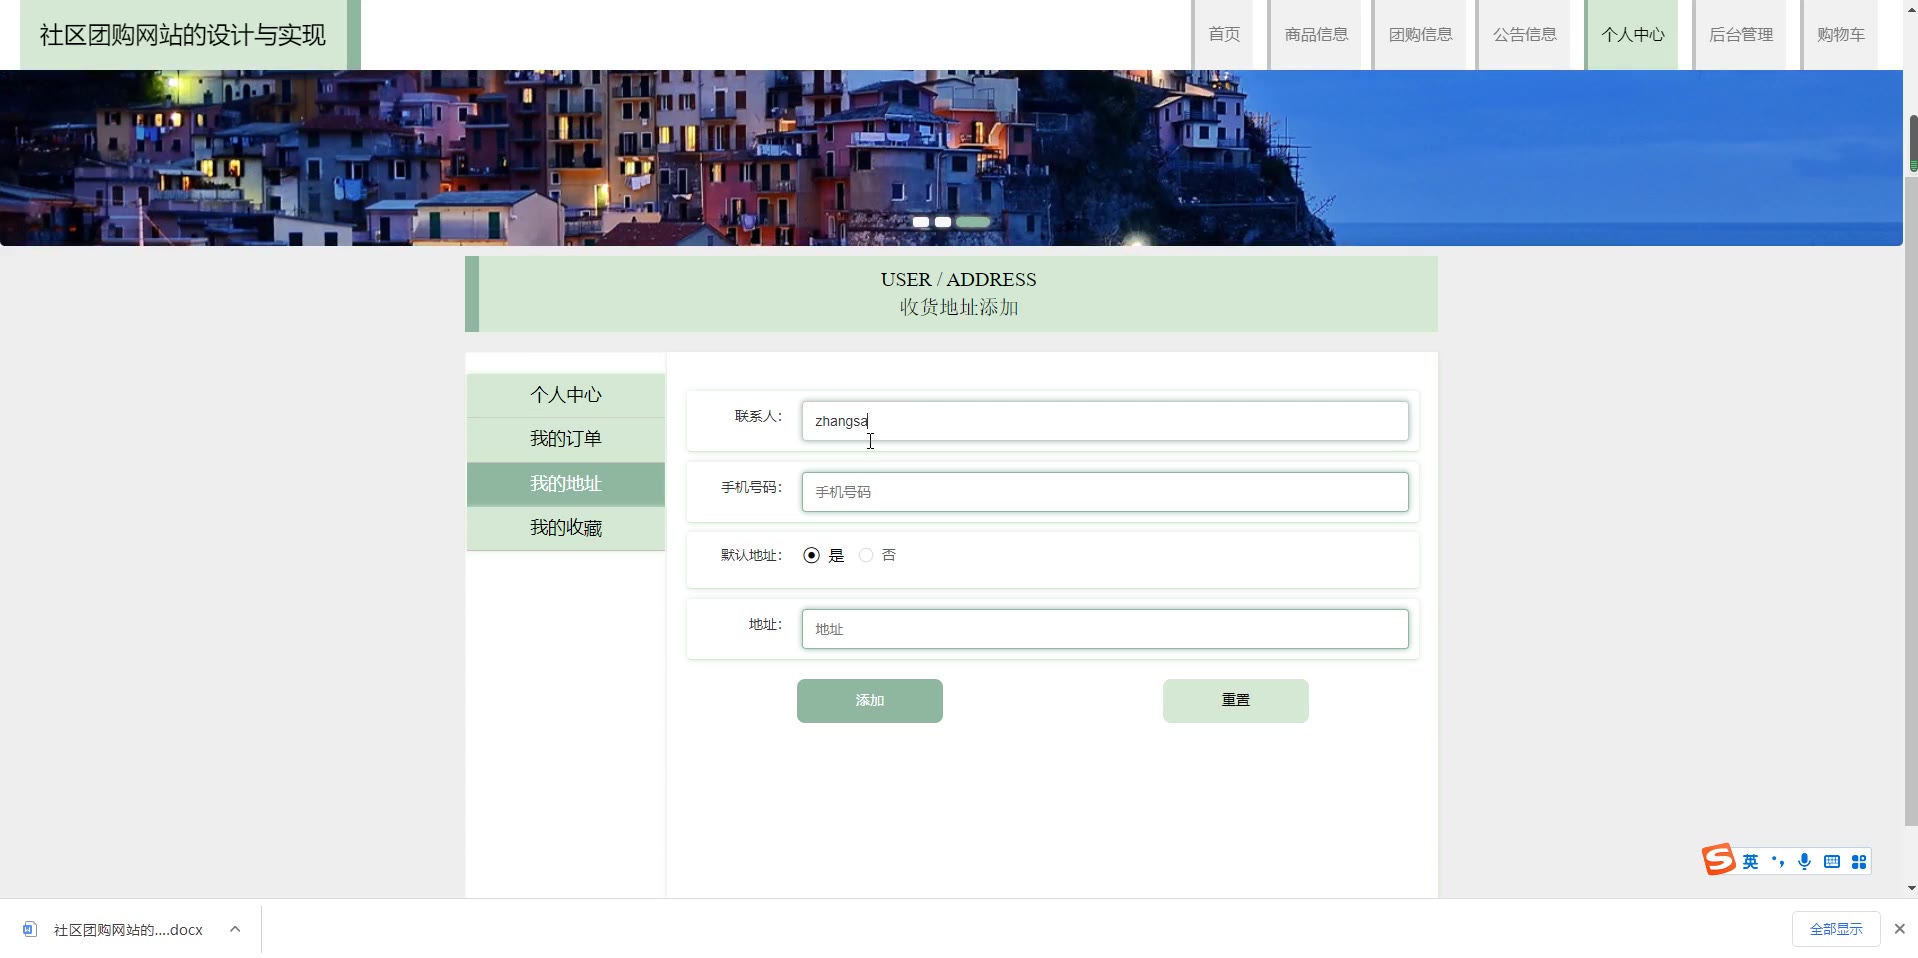
Task: Open the 商品信息 navigation tab
Action: coord(1316,35)
